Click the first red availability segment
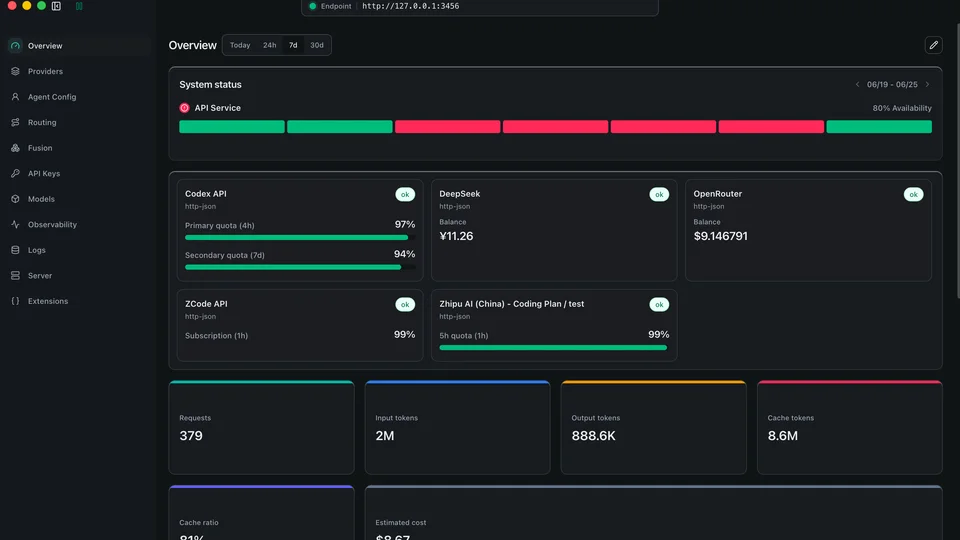Viewport: 960px width, 540px height. click(x=448, y=127)
